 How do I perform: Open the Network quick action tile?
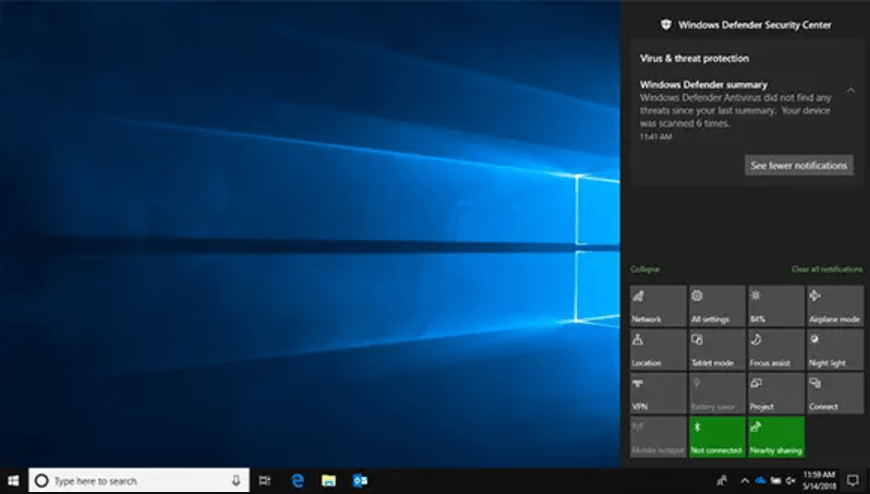tap(657, 306)
